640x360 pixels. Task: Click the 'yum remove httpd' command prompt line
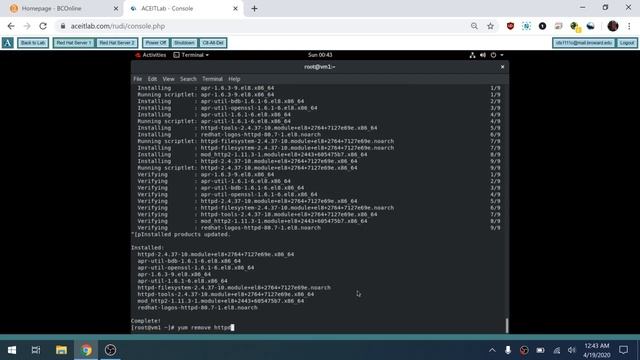182,328
